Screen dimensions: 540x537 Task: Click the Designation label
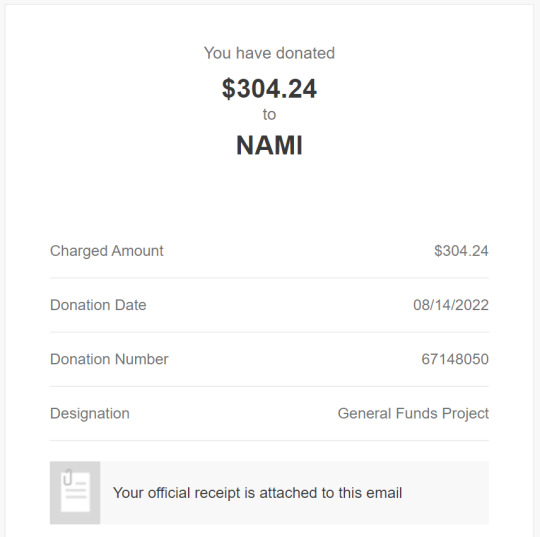(x=90, y=413)
